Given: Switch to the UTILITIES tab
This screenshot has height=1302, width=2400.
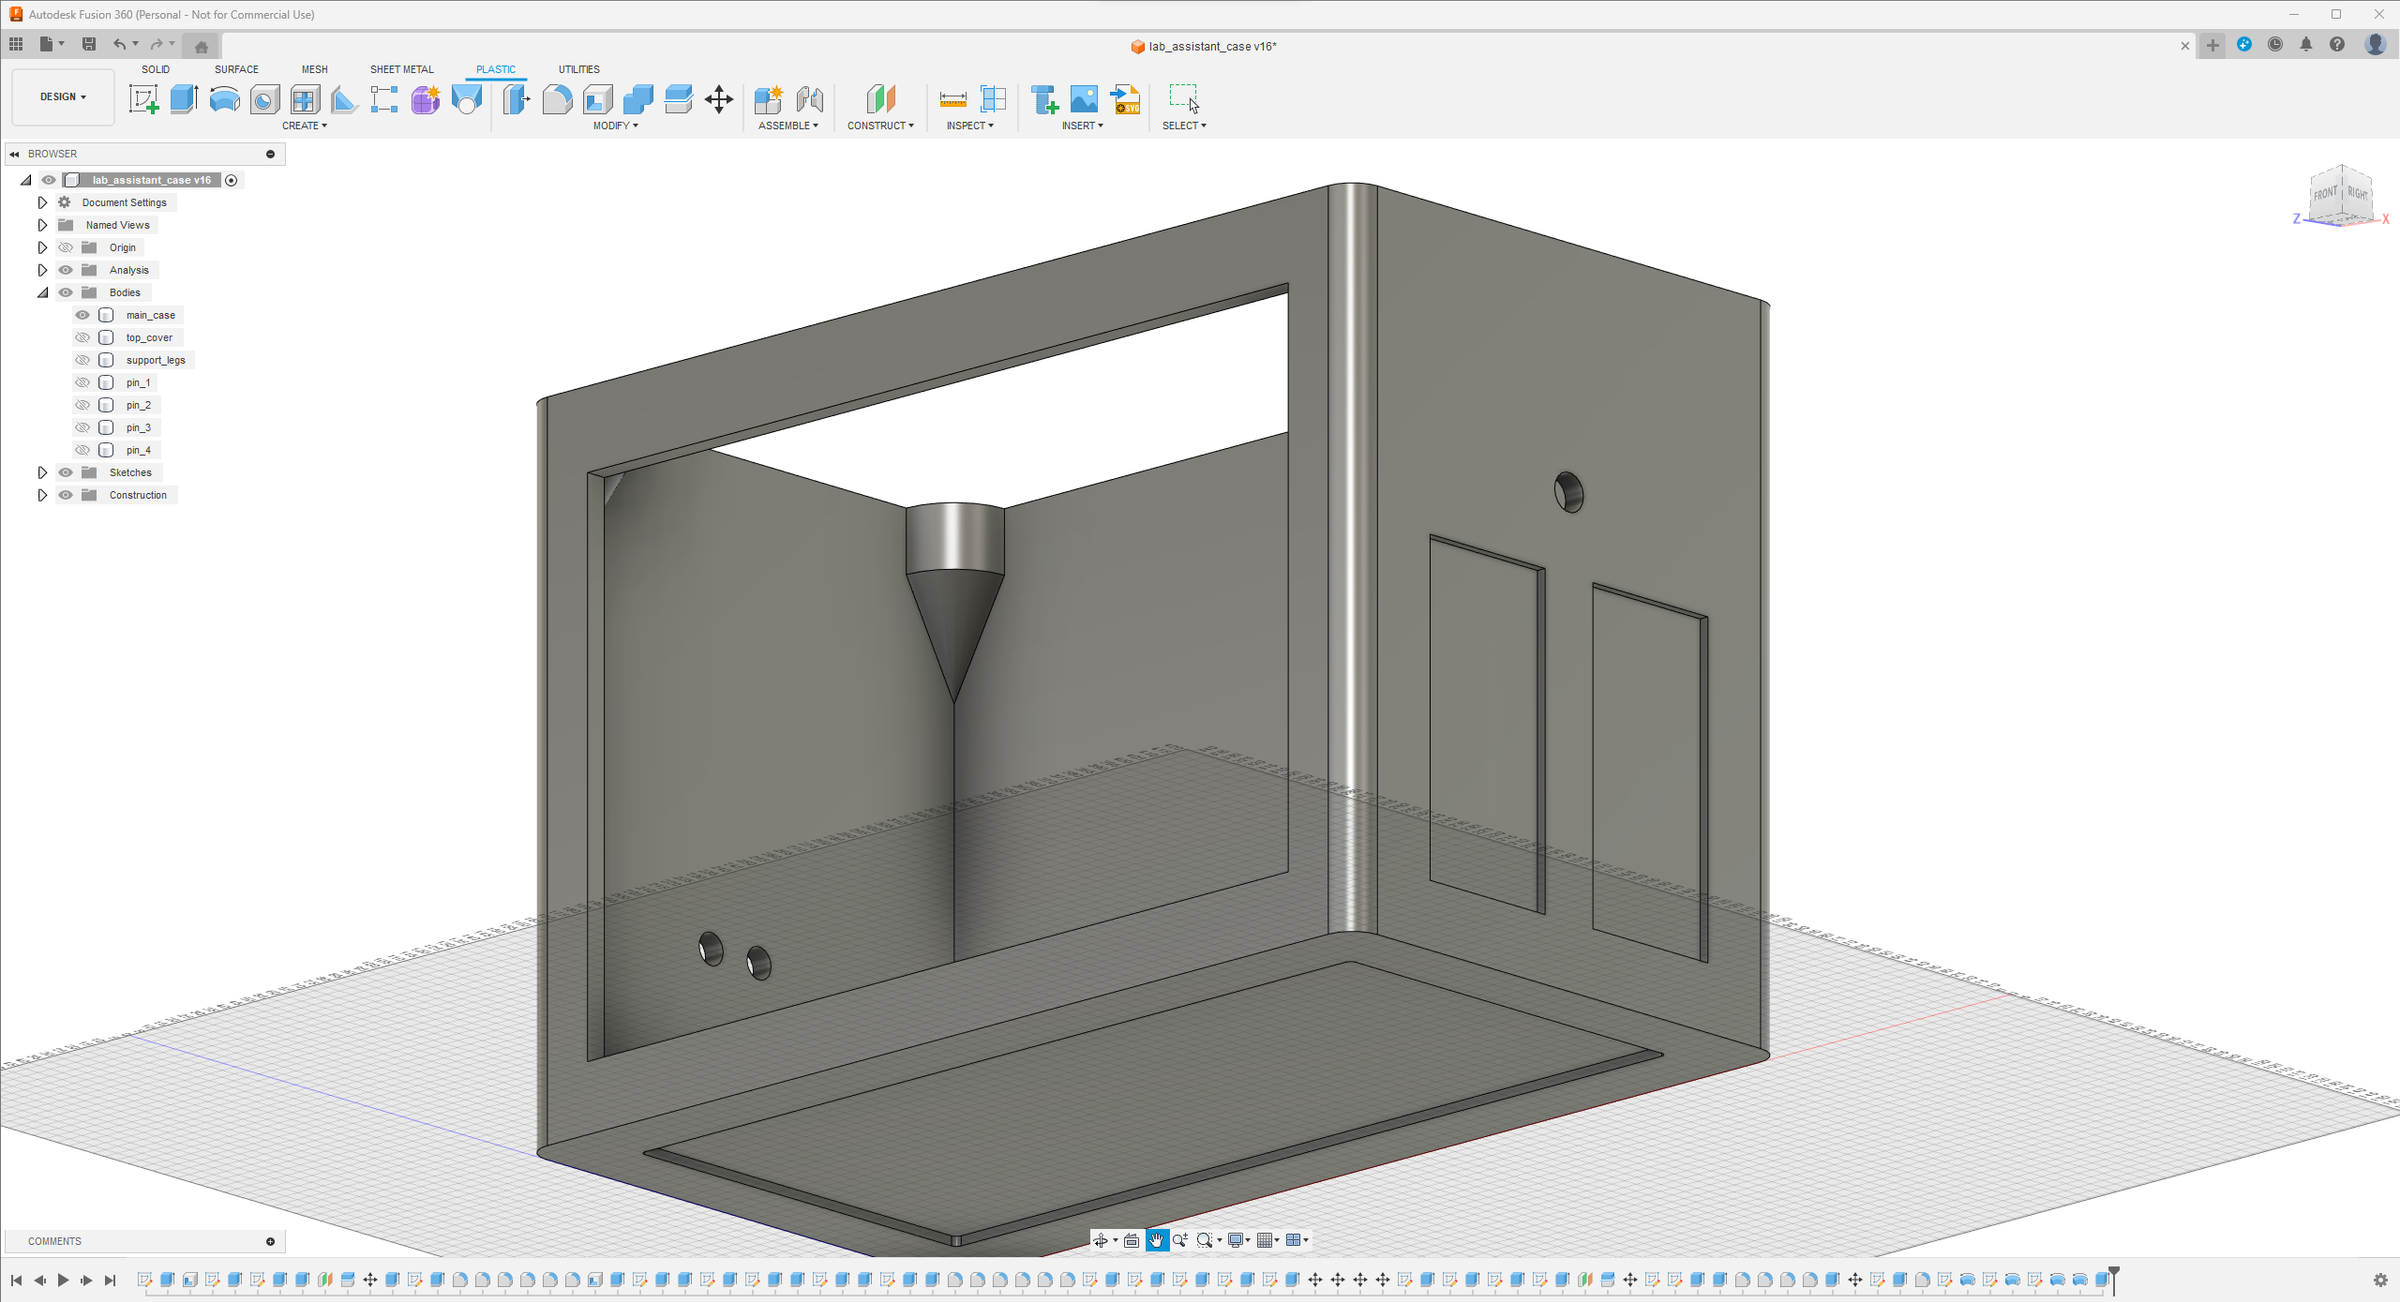Looking at the screenshot, I should coord(578,69).
